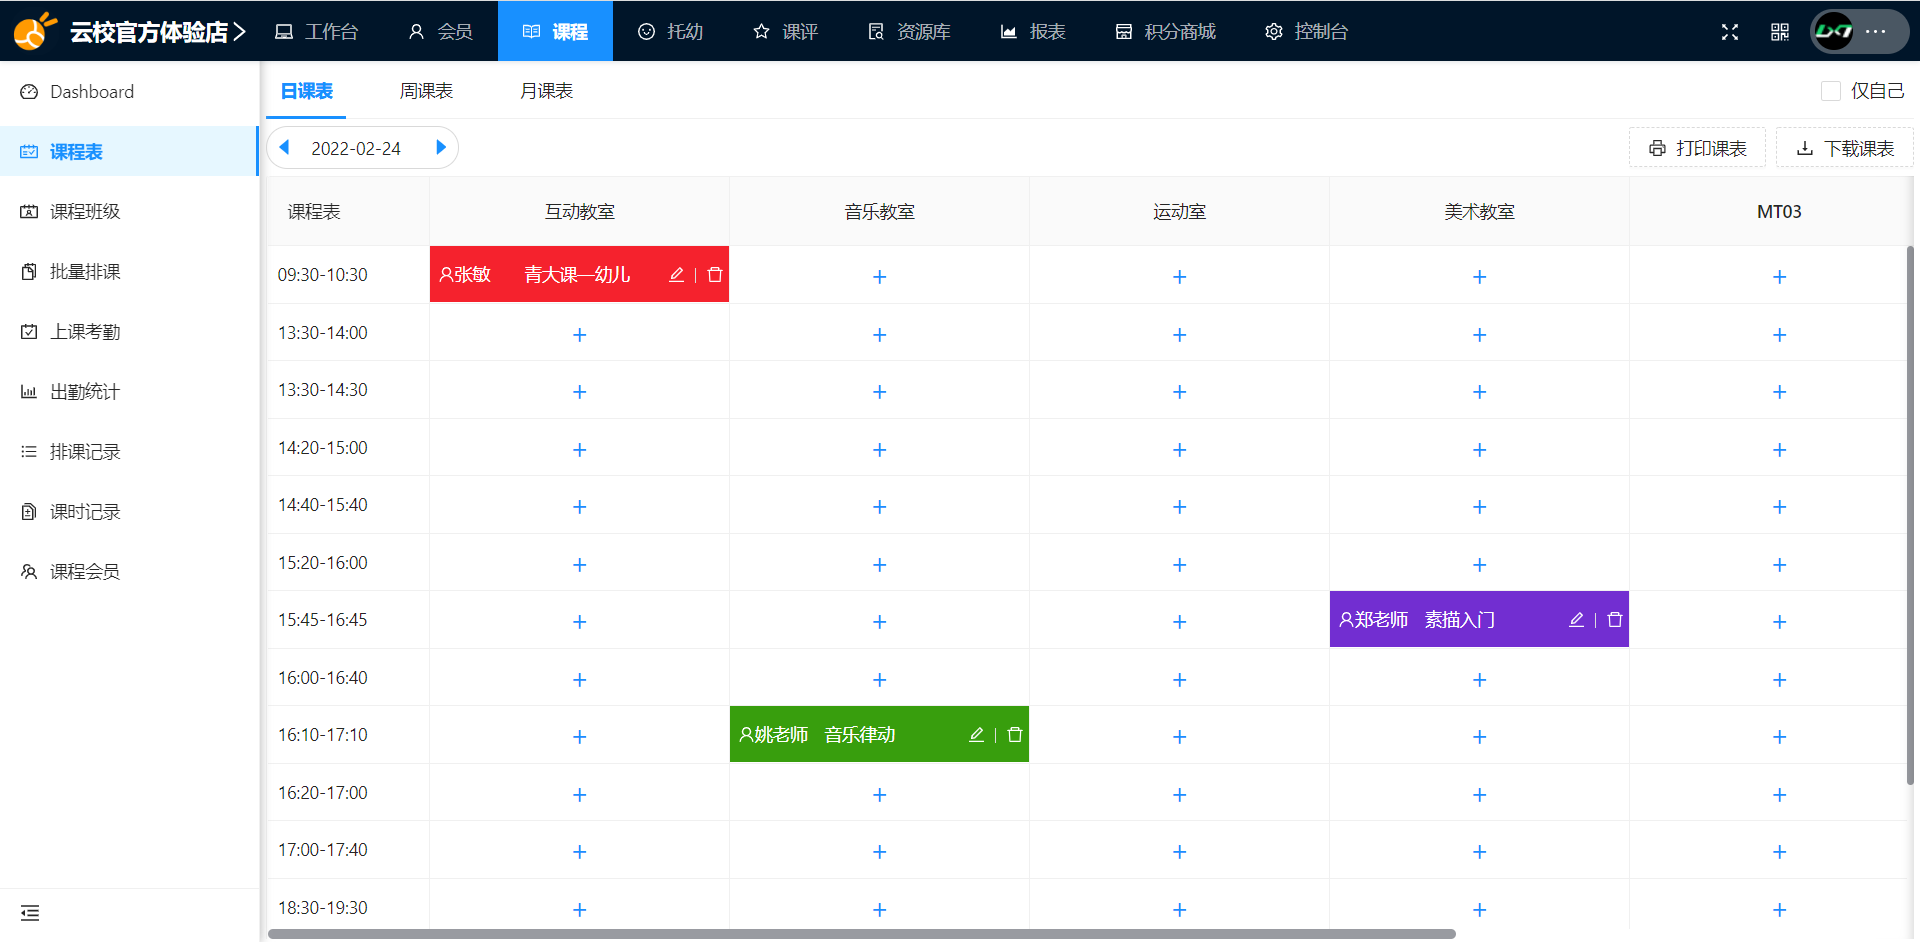Open 课时记录 in sidebar
Viewport: 1920px width, 942px height.
(x=129, y=511)
